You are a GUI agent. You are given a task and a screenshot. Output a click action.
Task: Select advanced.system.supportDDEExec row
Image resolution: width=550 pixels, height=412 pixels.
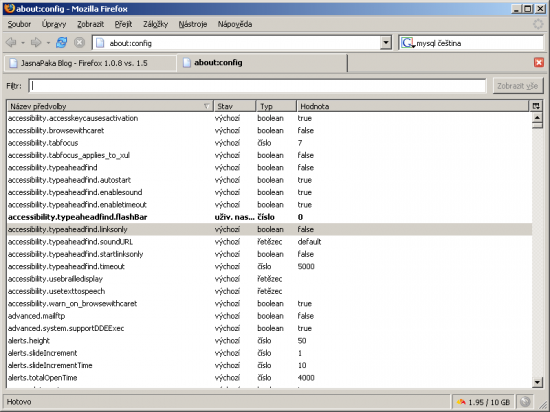(x=269, y=328)
